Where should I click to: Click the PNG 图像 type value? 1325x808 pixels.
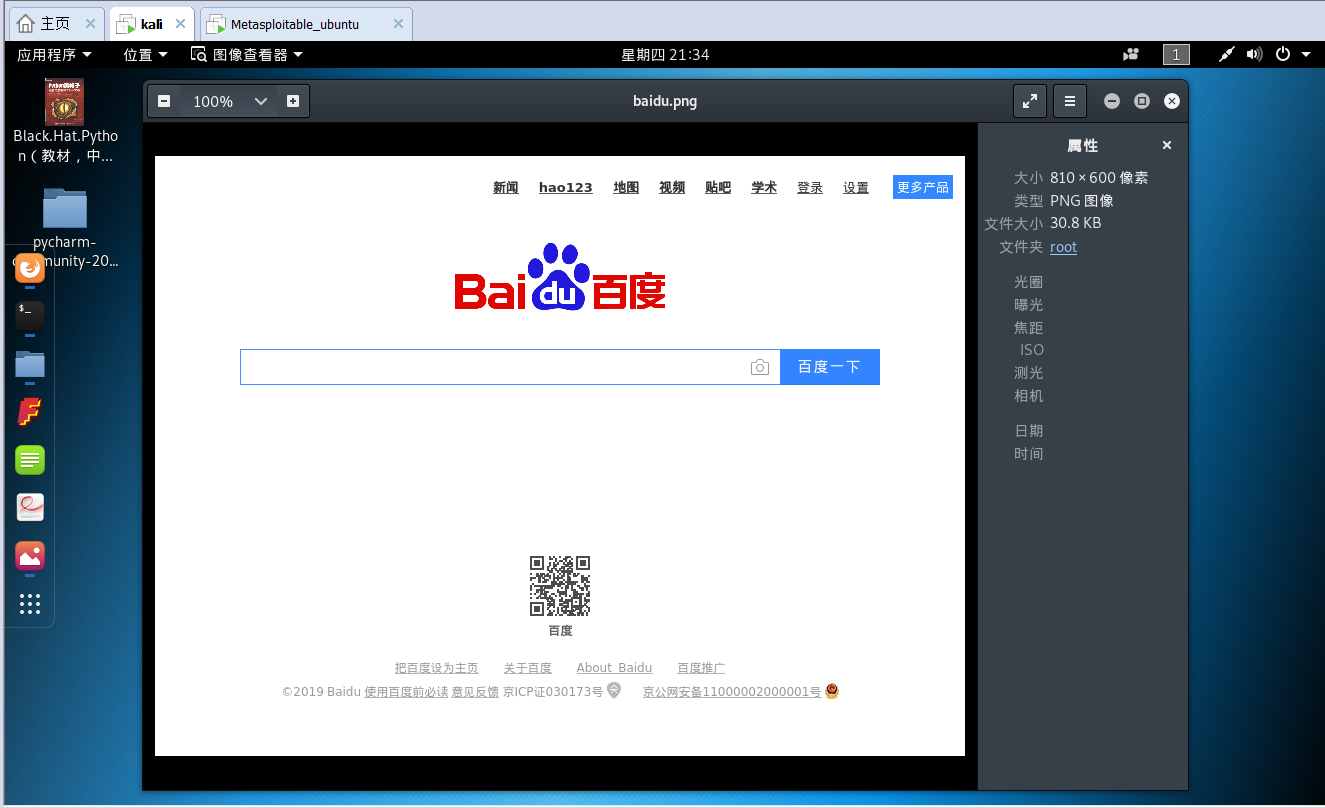(1082, 201)
